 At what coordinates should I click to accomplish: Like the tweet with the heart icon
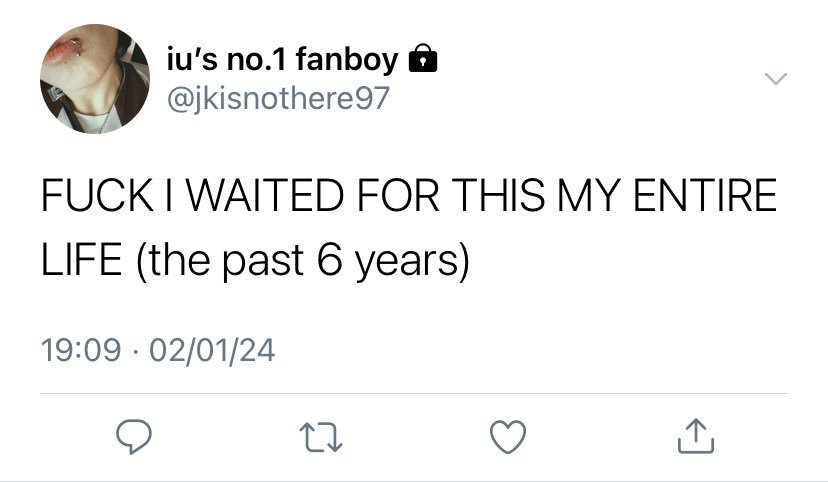click(x=509, y=436)
